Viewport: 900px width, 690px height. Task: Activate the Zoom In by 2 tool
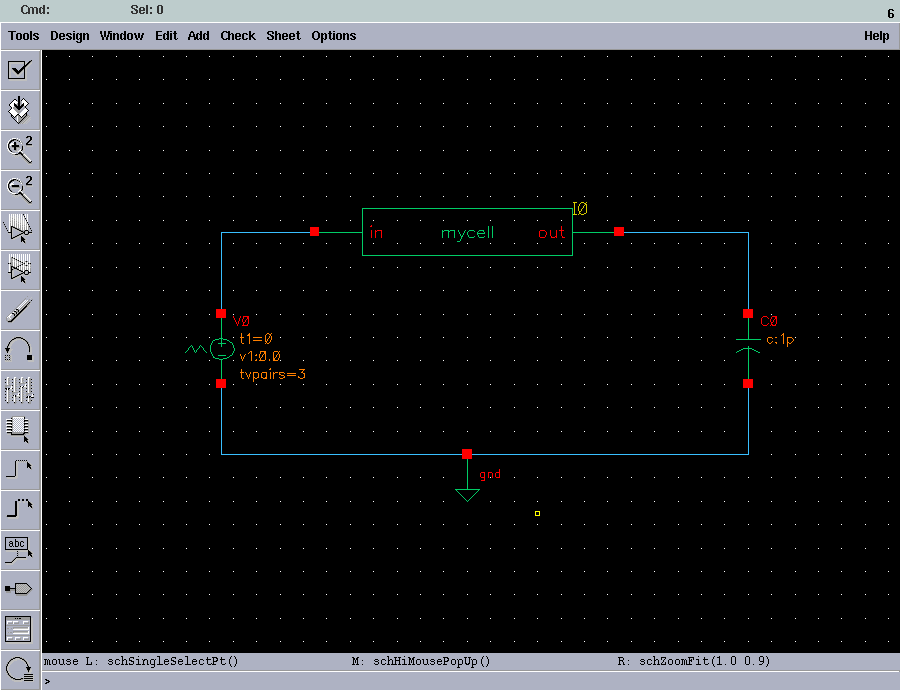[x=20, y=150]
